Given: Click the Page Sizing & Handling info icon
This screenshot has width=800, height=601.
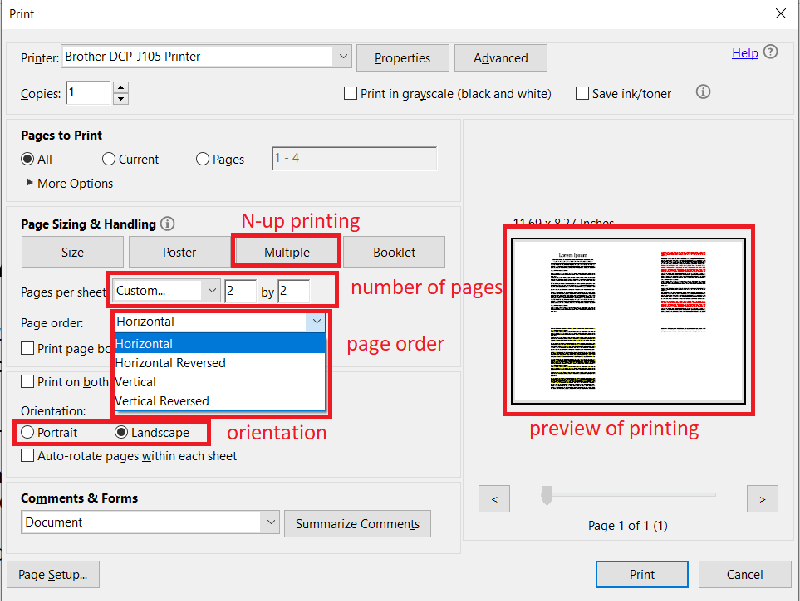Looking at the screenshot, I should [166, 224].
